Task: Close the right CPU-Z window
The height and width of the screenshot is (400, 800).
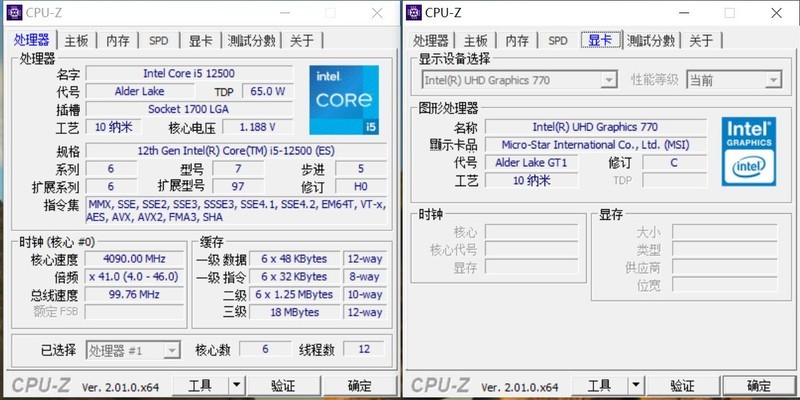Action: coord(776,13)
